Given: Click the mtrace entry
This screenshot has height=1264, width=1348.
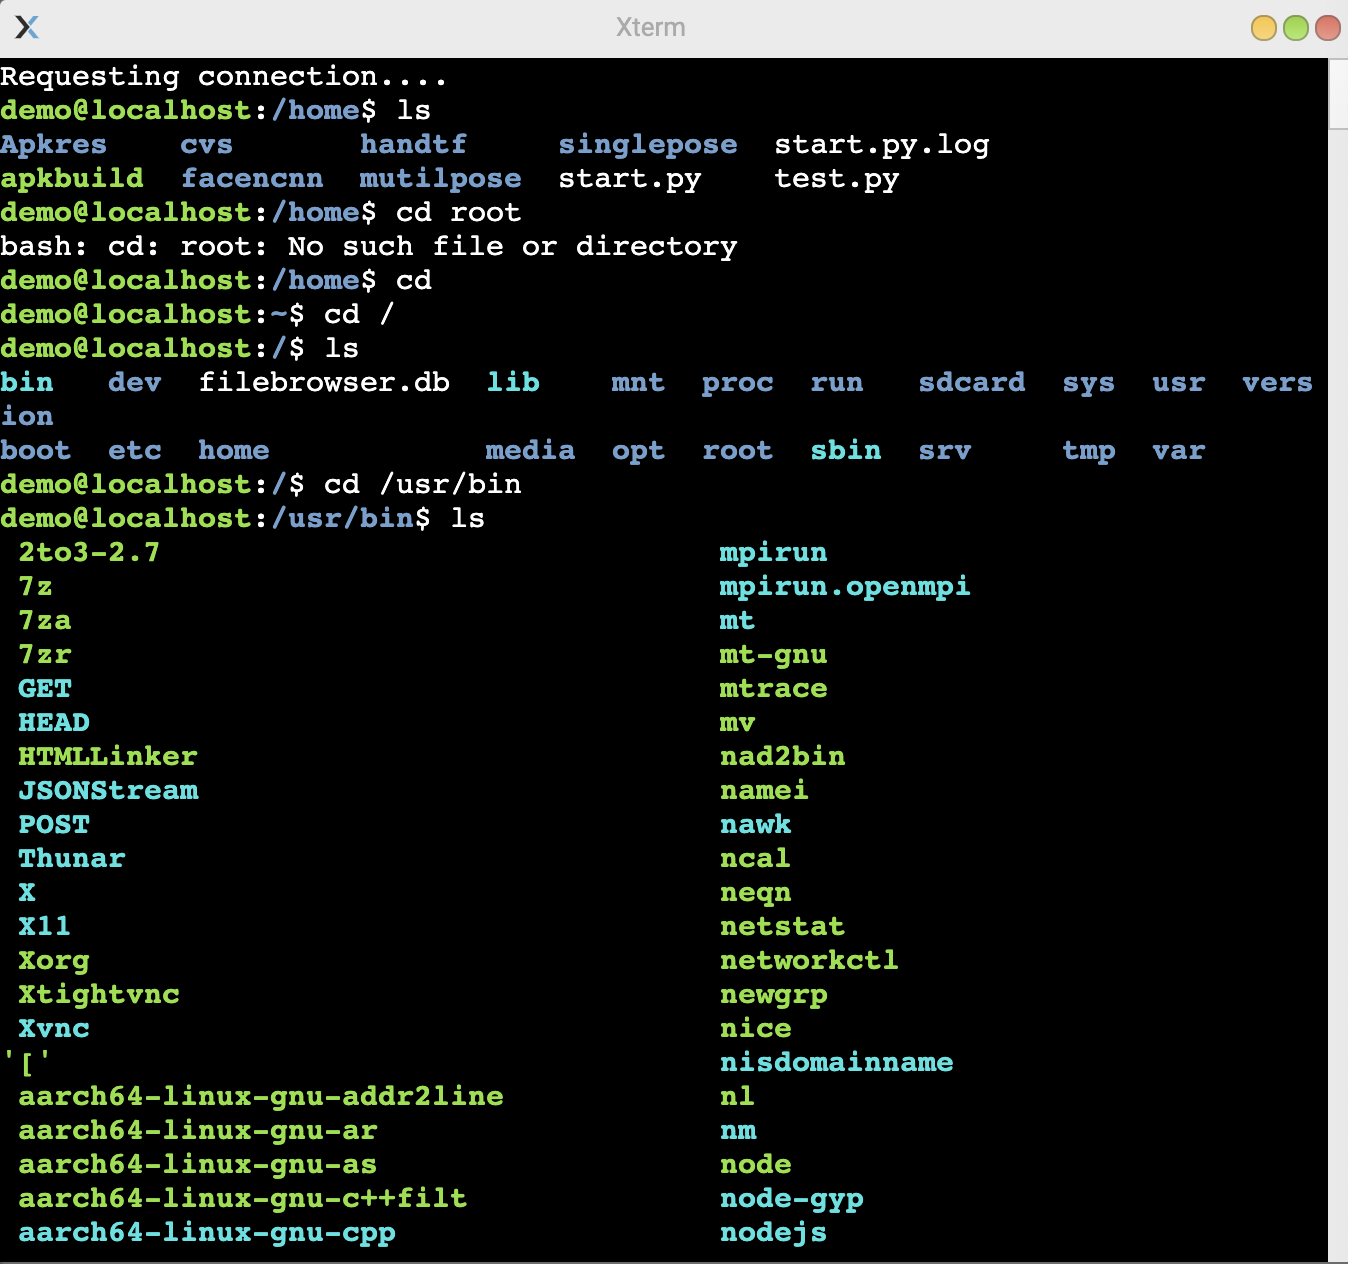Looking at the screenshot, I should point(774,688).
